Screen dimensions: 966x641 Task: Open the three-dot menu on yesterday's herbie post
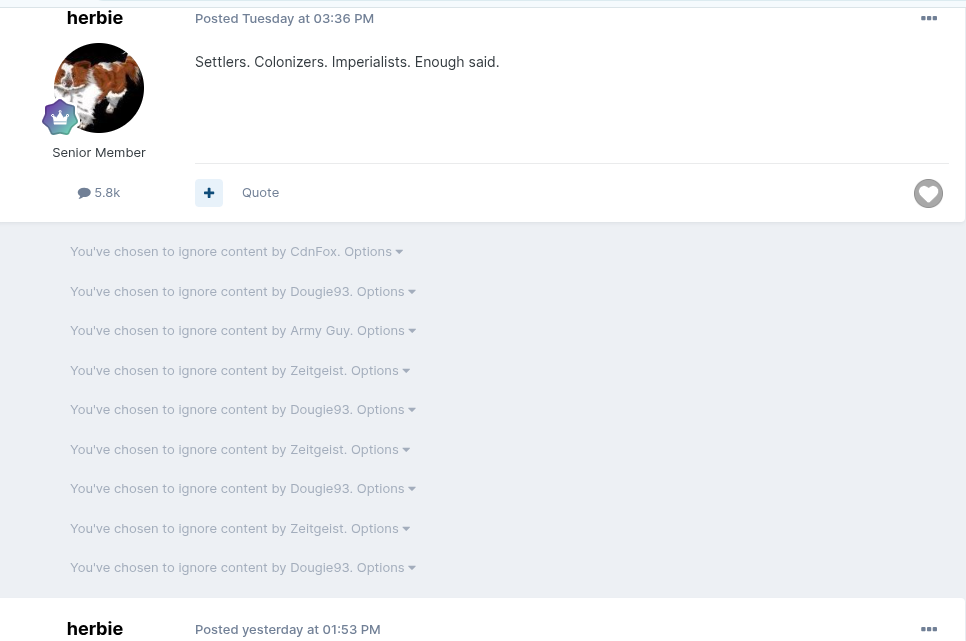[928, 629]
